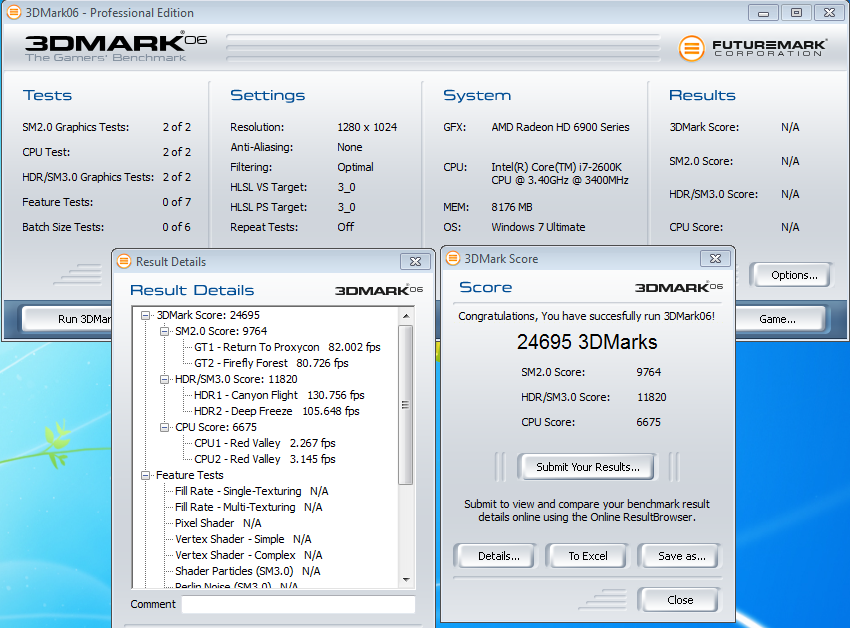Click the Game button in main window
This screenshot has height=628, width=850.
[780, 319]
